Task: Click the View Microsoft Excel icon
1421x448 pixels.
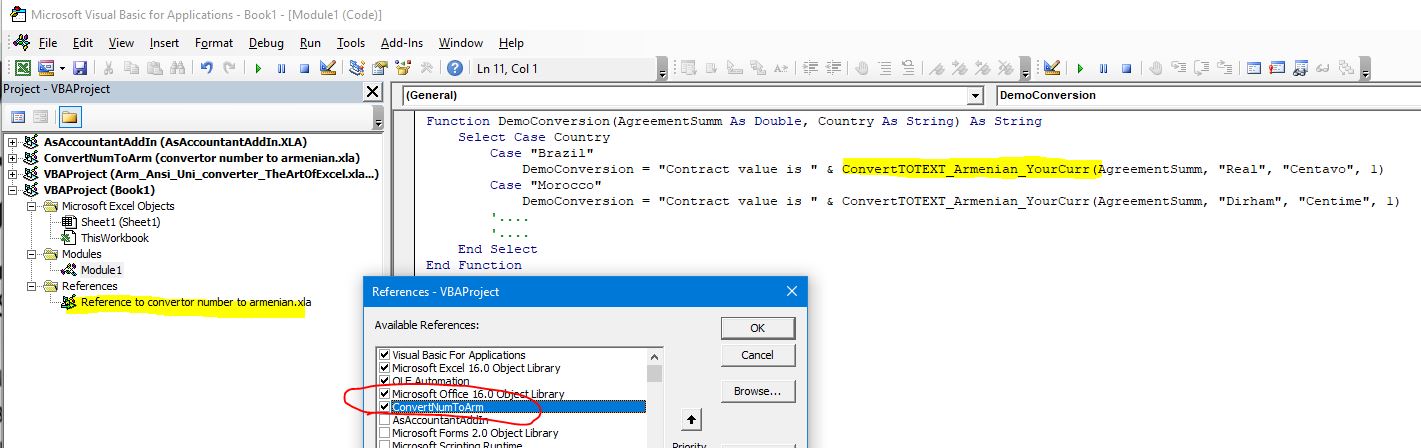Action: tap(22, 68)
